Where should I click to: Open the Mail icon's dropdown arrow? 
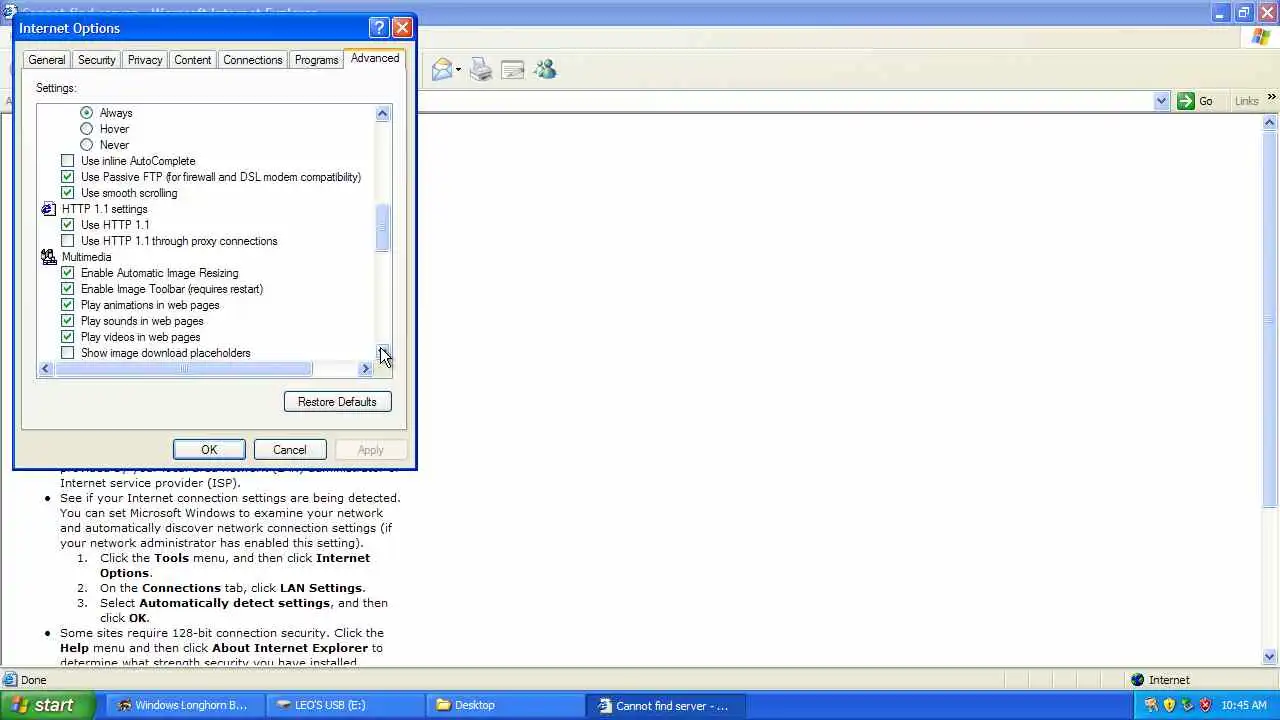458,70
